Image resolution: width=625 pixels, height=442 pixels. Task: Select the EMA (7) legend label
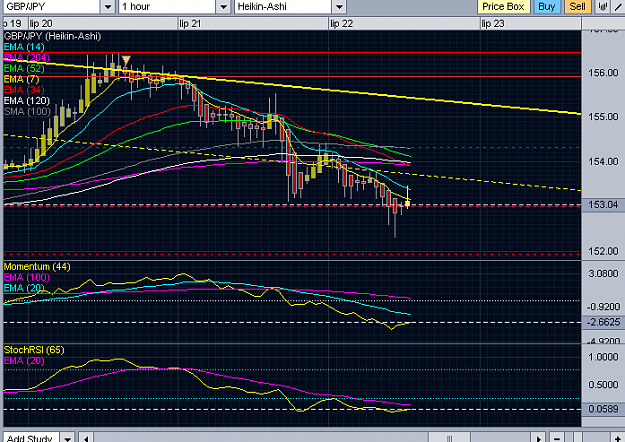pos(22,79)
